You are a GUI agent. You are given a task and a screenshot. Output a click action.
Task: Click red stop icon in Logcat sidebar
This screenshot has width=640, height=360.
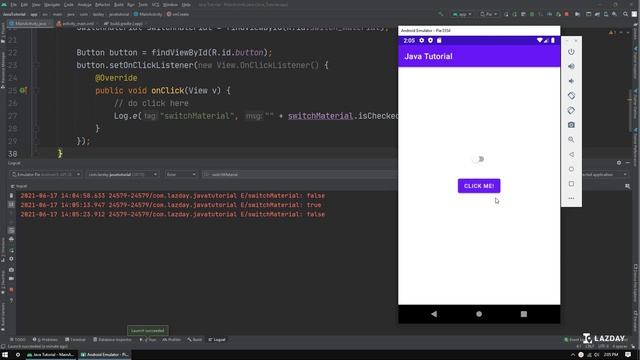[x=11, y=290]
